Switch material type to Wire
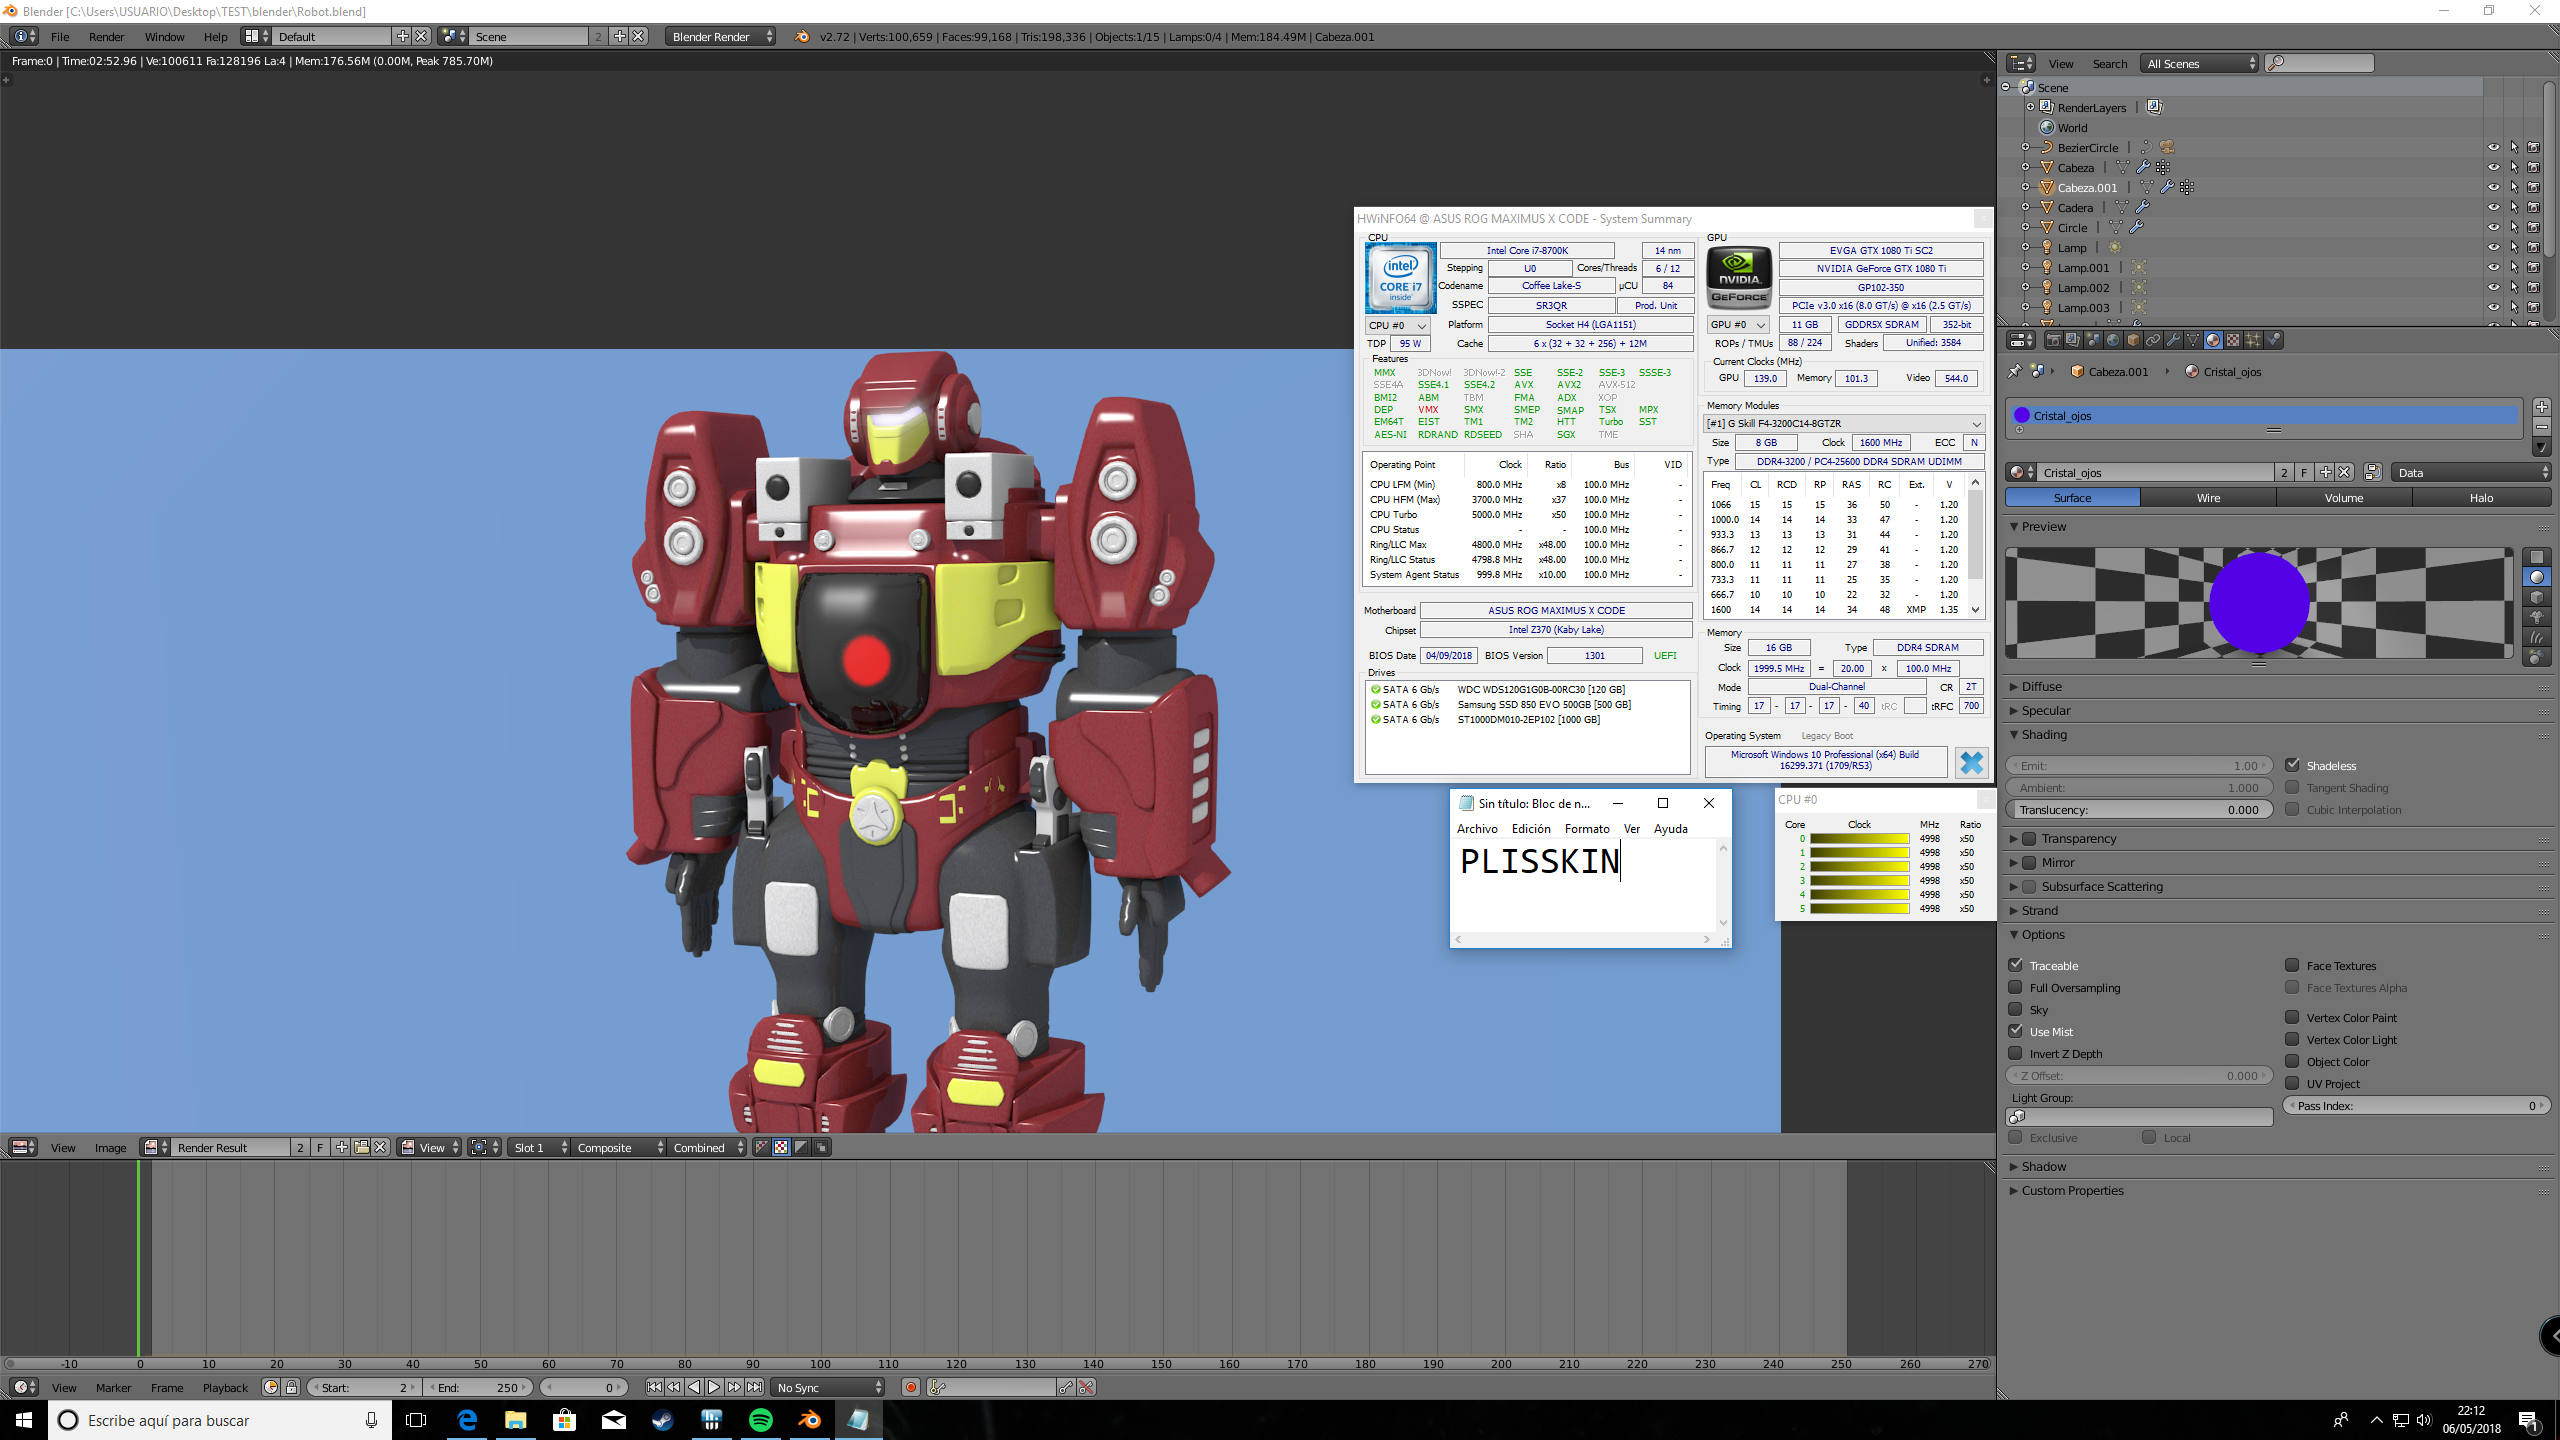This screenshot has width=2560, height=1440. tap(2208, 497)
